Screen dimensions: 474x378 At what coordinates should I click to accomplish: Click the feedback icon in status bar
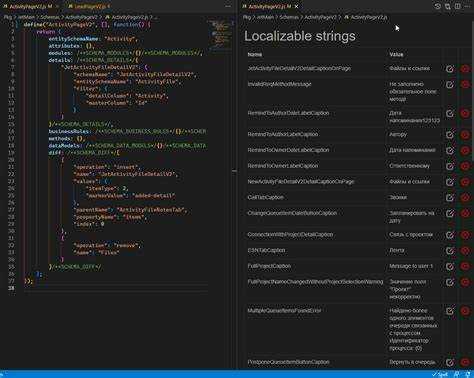(x=457, y=374)
